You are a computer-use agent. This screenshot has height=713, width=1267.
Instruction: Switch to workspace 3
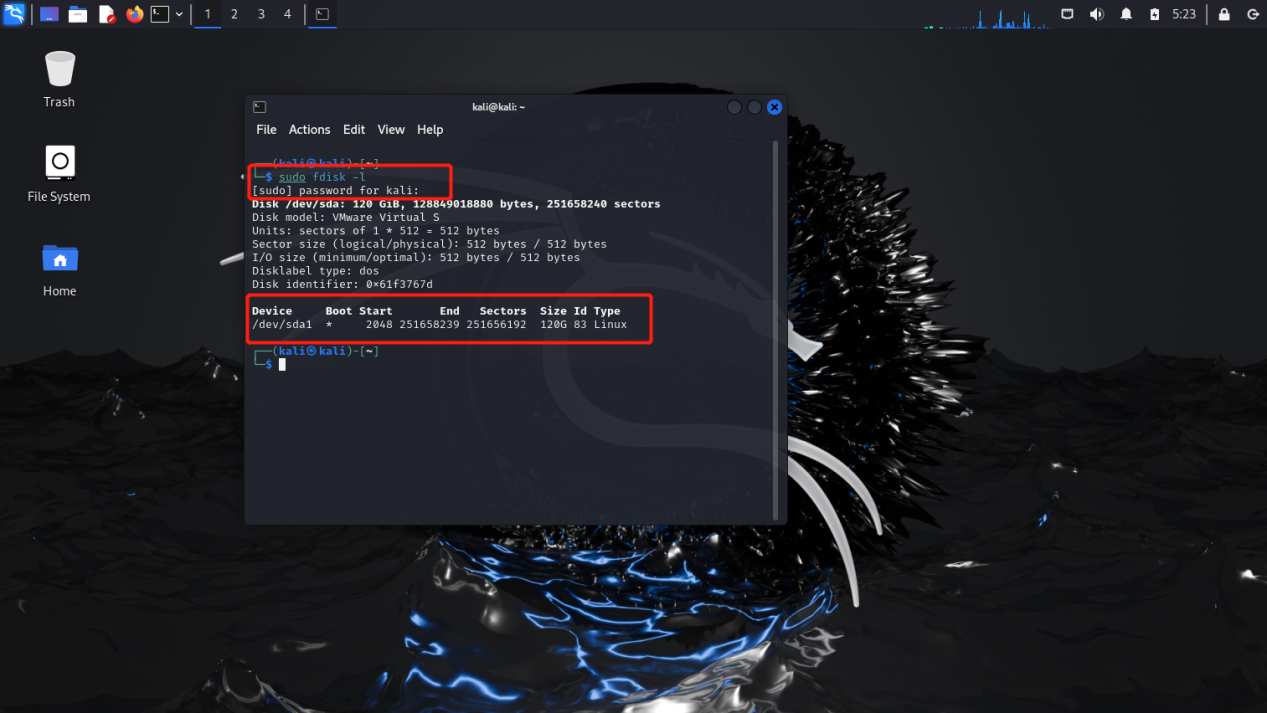[x=261, y=14]
